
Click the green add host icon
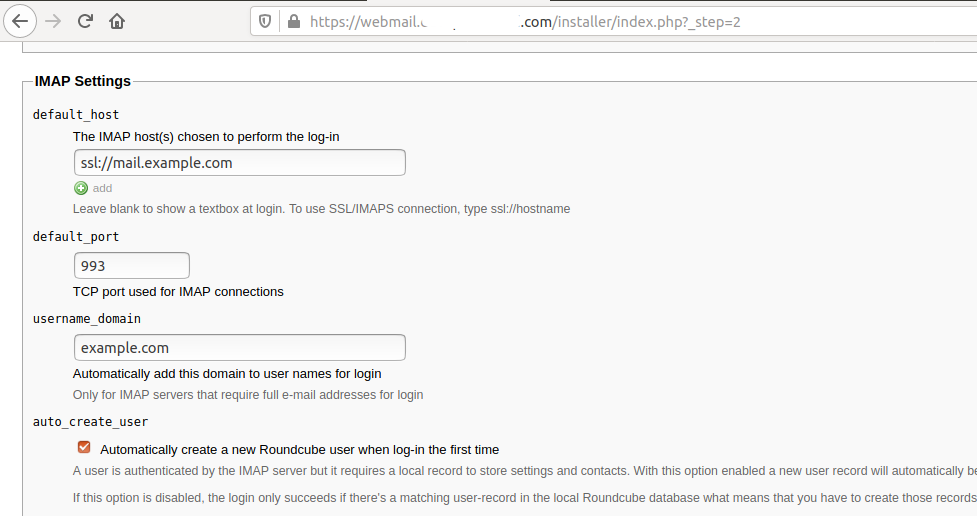click(81, 188)
